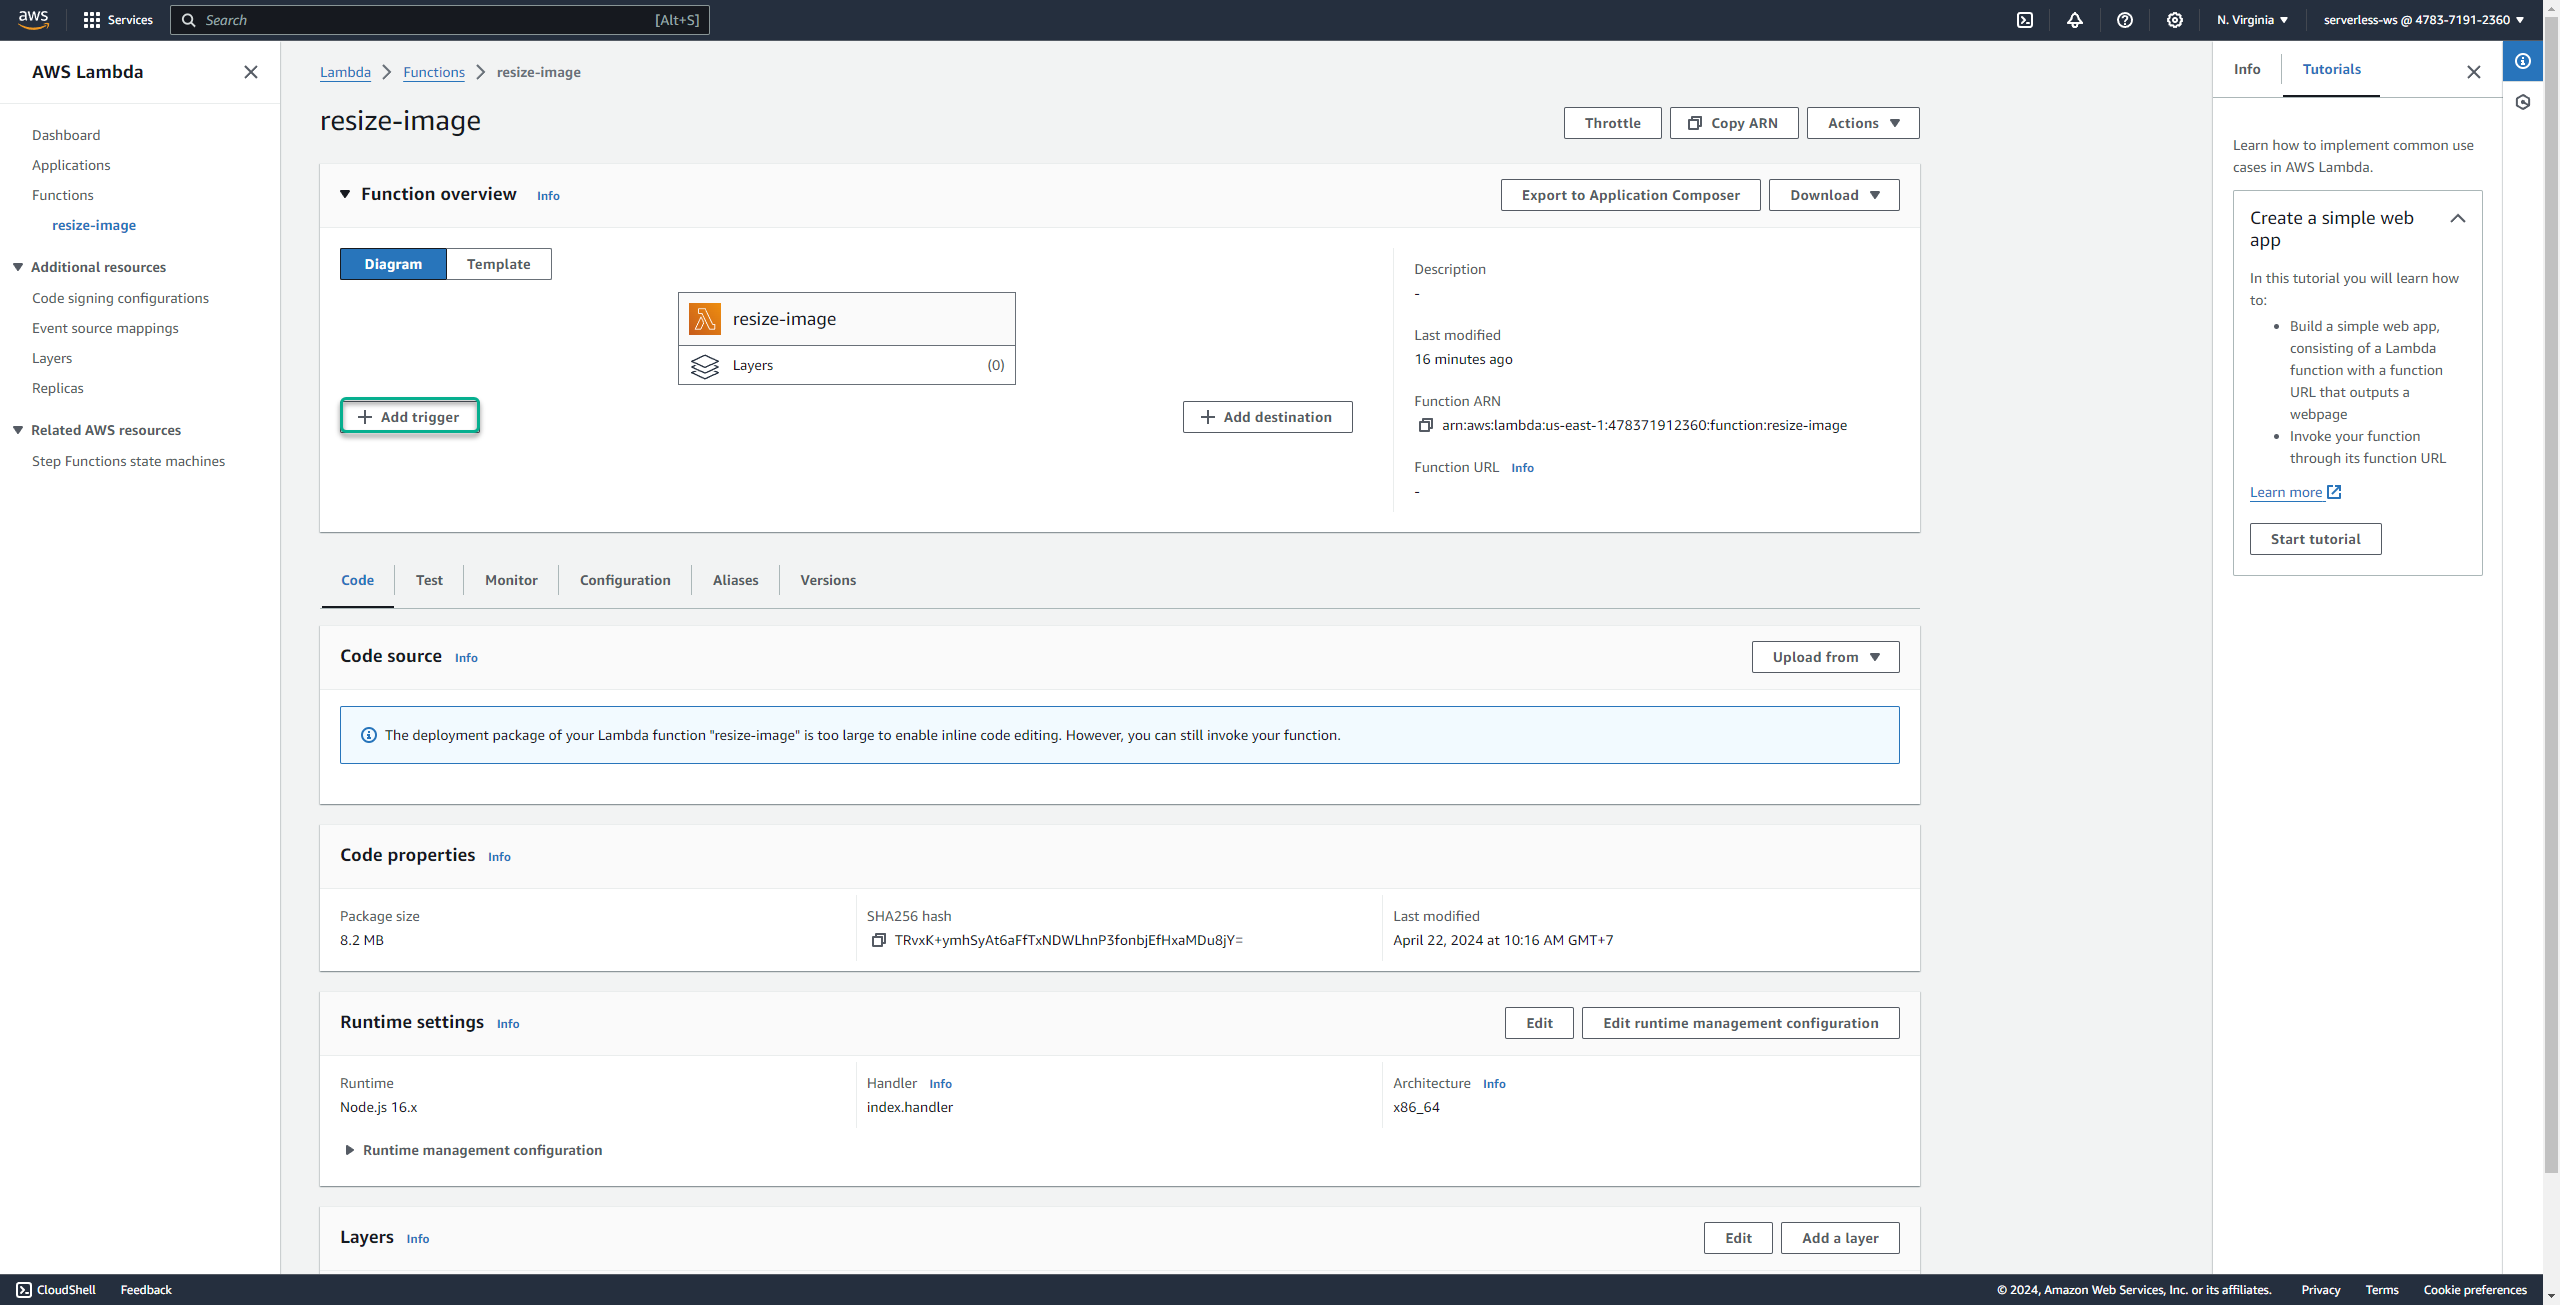
Task: Open the help question mark icon
Action: (x=2125, y=20)
